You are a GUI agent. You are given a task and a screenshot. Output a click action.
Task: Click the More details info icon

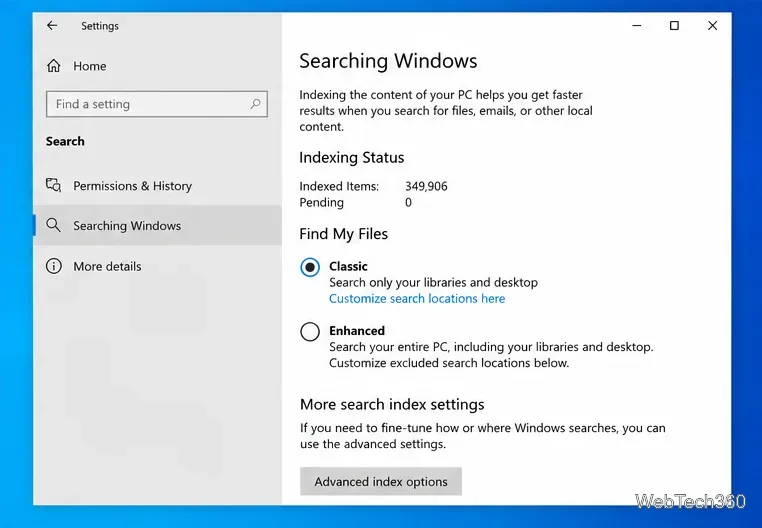pos(53,266)
